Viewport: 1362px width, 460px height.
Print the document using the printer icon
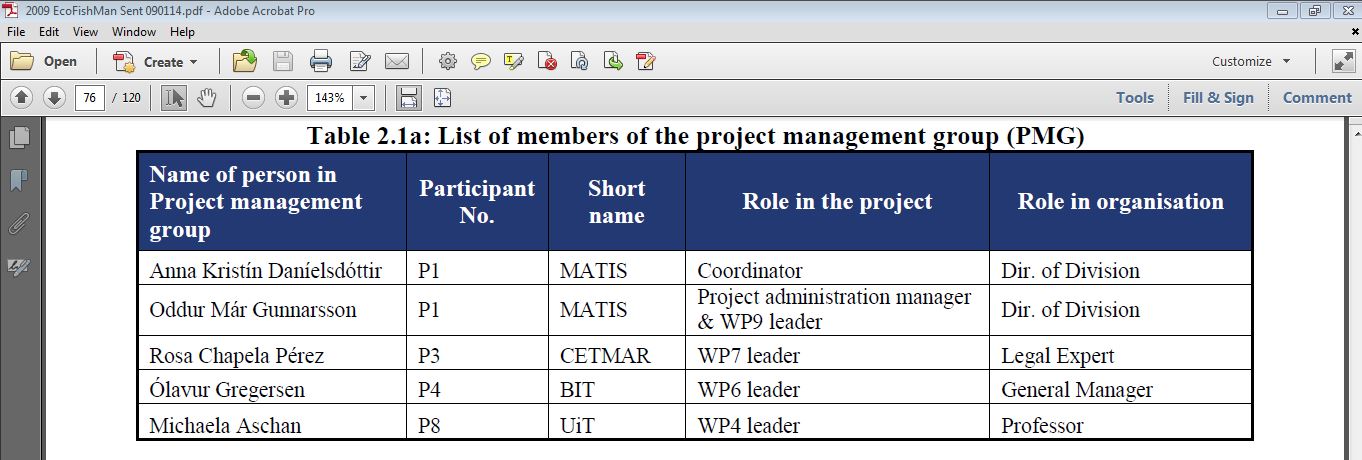click(x=321, y=61)
